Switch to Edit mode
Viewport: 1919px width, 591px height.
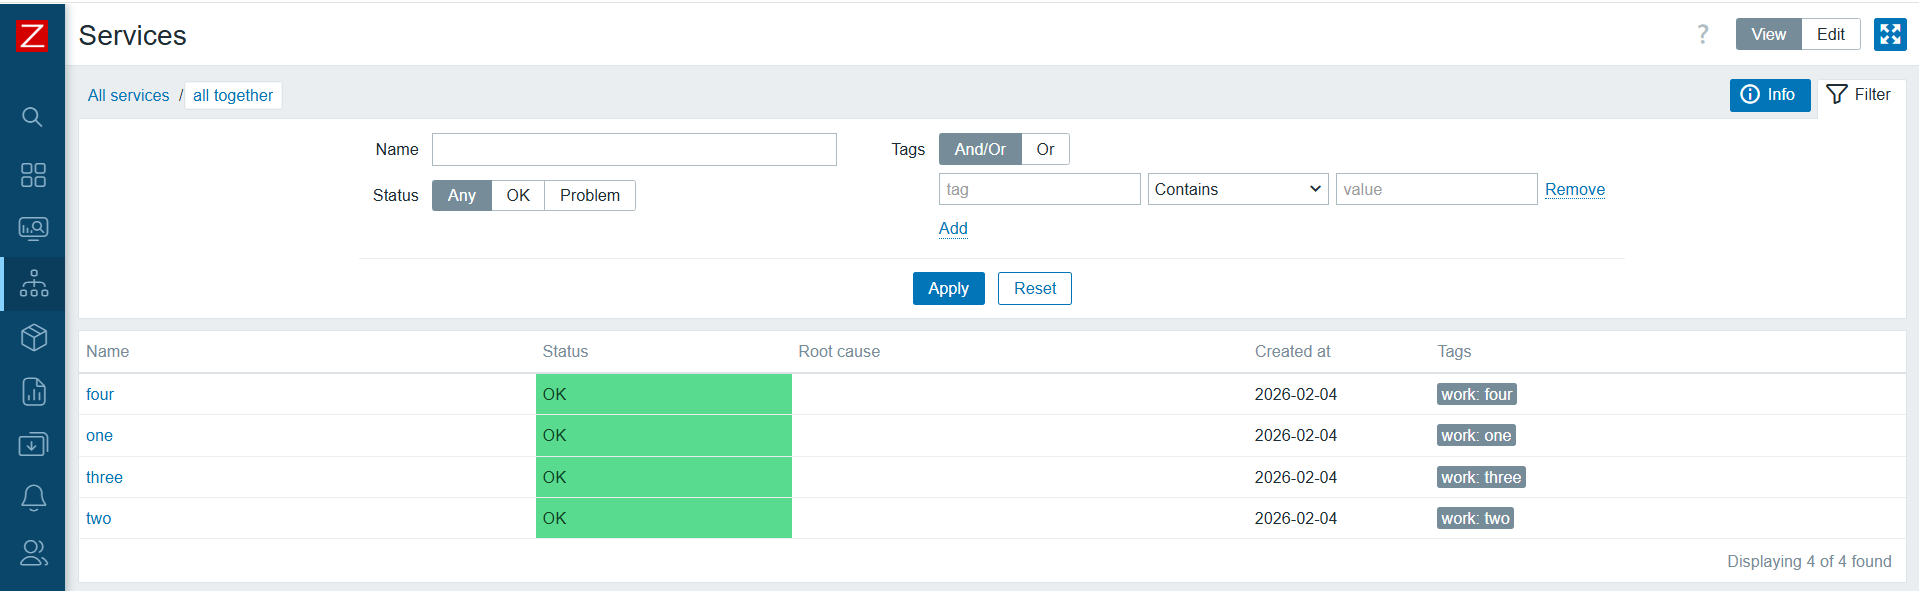[x=1830, y=34]
